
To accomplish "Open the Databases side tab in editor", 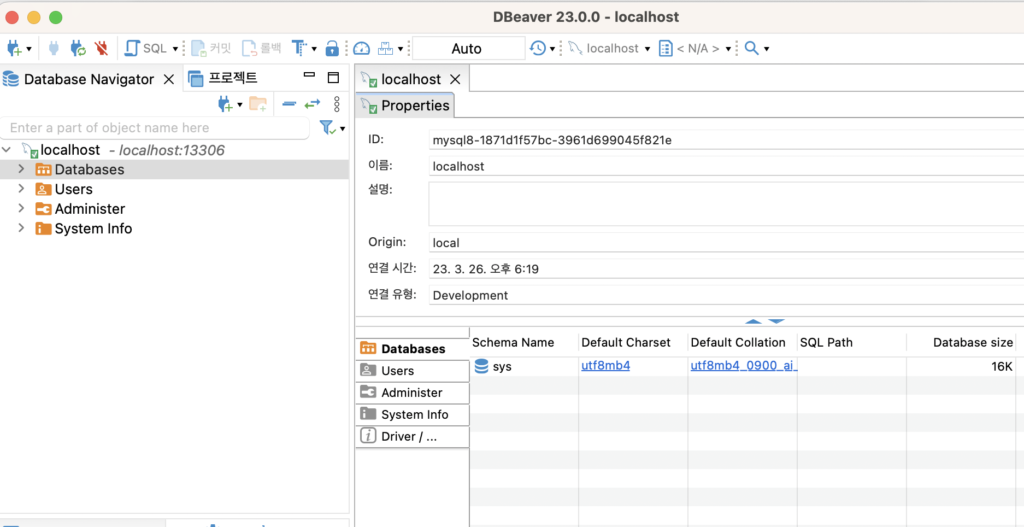I will [x=412, y=349].
